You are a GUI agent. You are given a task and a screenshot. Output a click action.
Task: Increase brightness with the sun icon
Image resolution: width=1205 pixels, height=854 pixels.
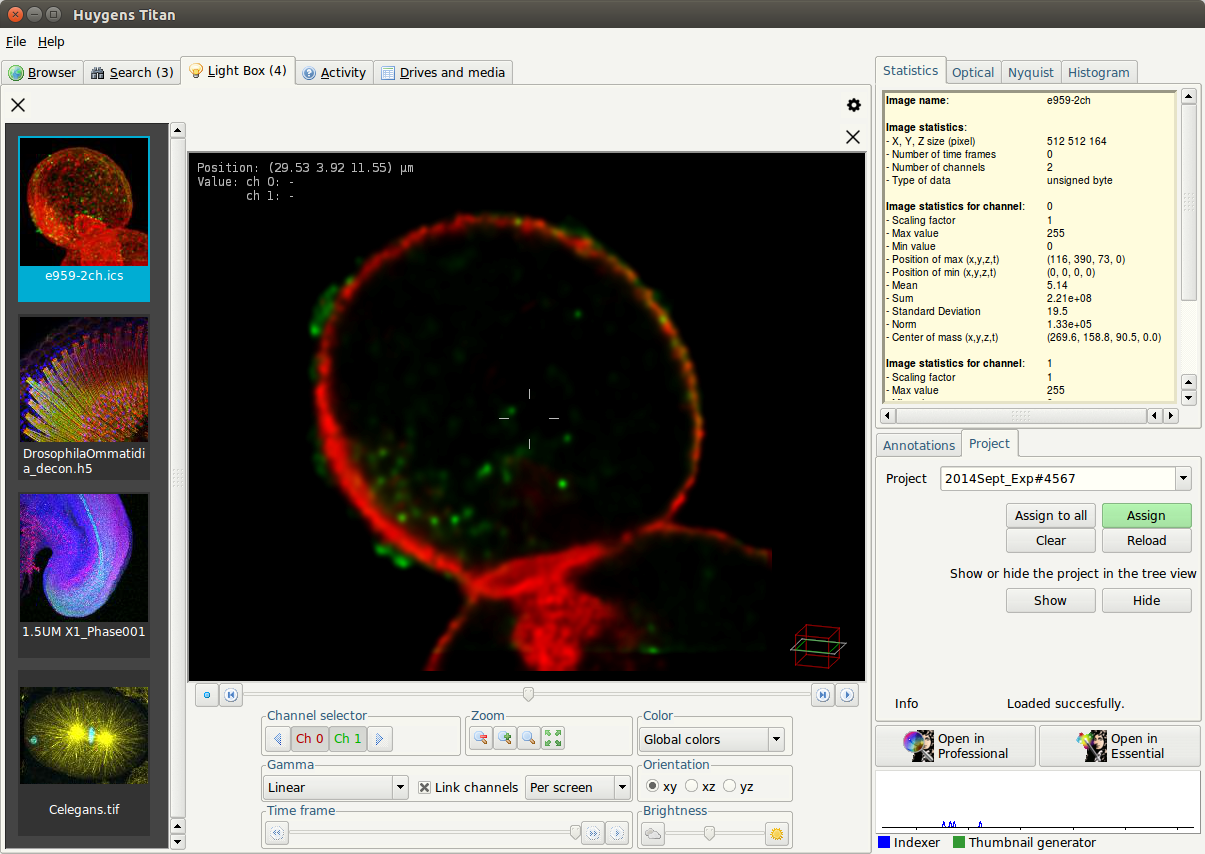[776, 833]
